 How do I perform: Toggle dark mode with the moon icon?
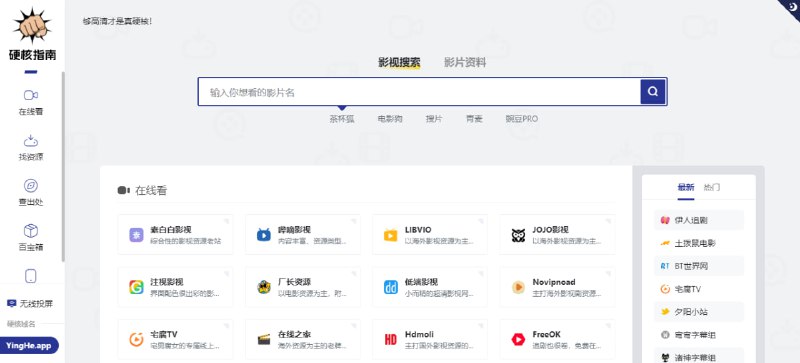[793, 6]
